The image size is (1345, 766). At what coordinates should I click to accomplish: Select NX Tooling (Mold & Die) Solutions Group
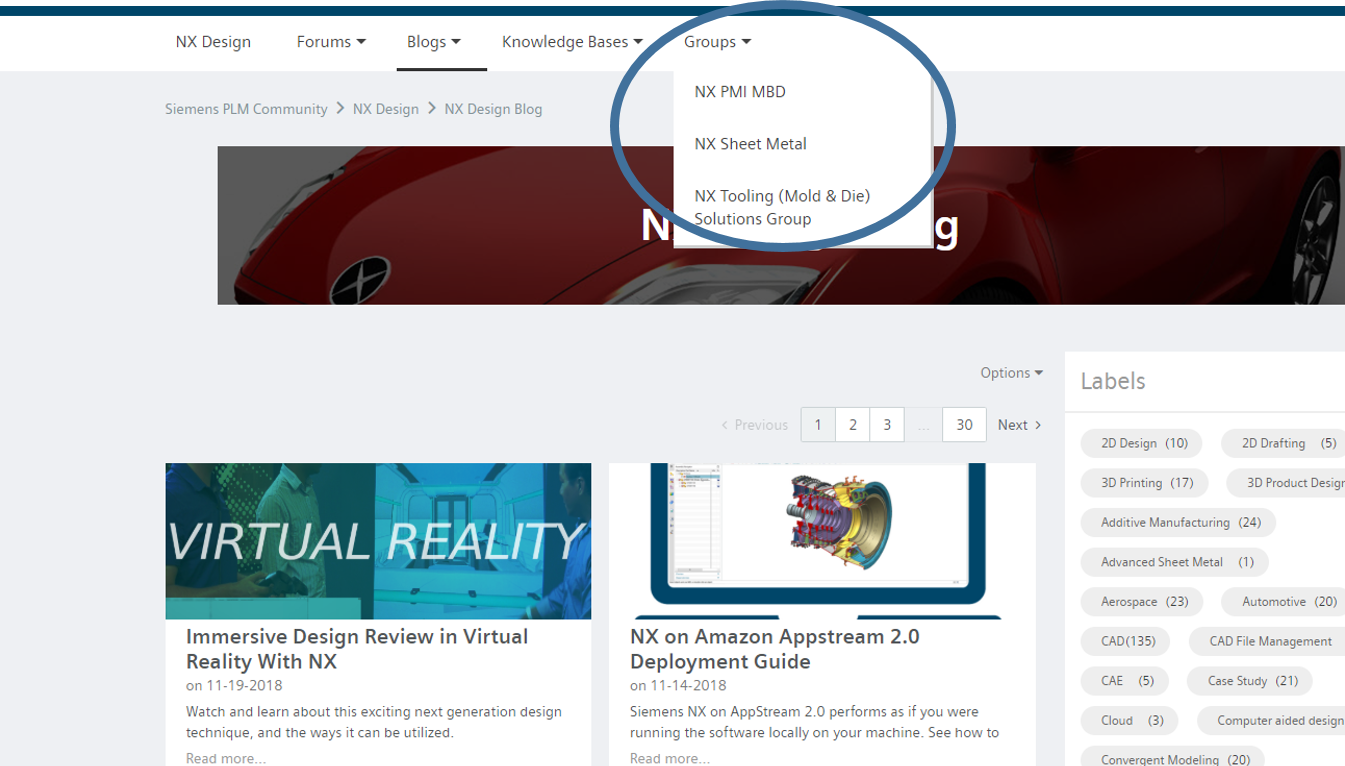[x=782, y=207]
